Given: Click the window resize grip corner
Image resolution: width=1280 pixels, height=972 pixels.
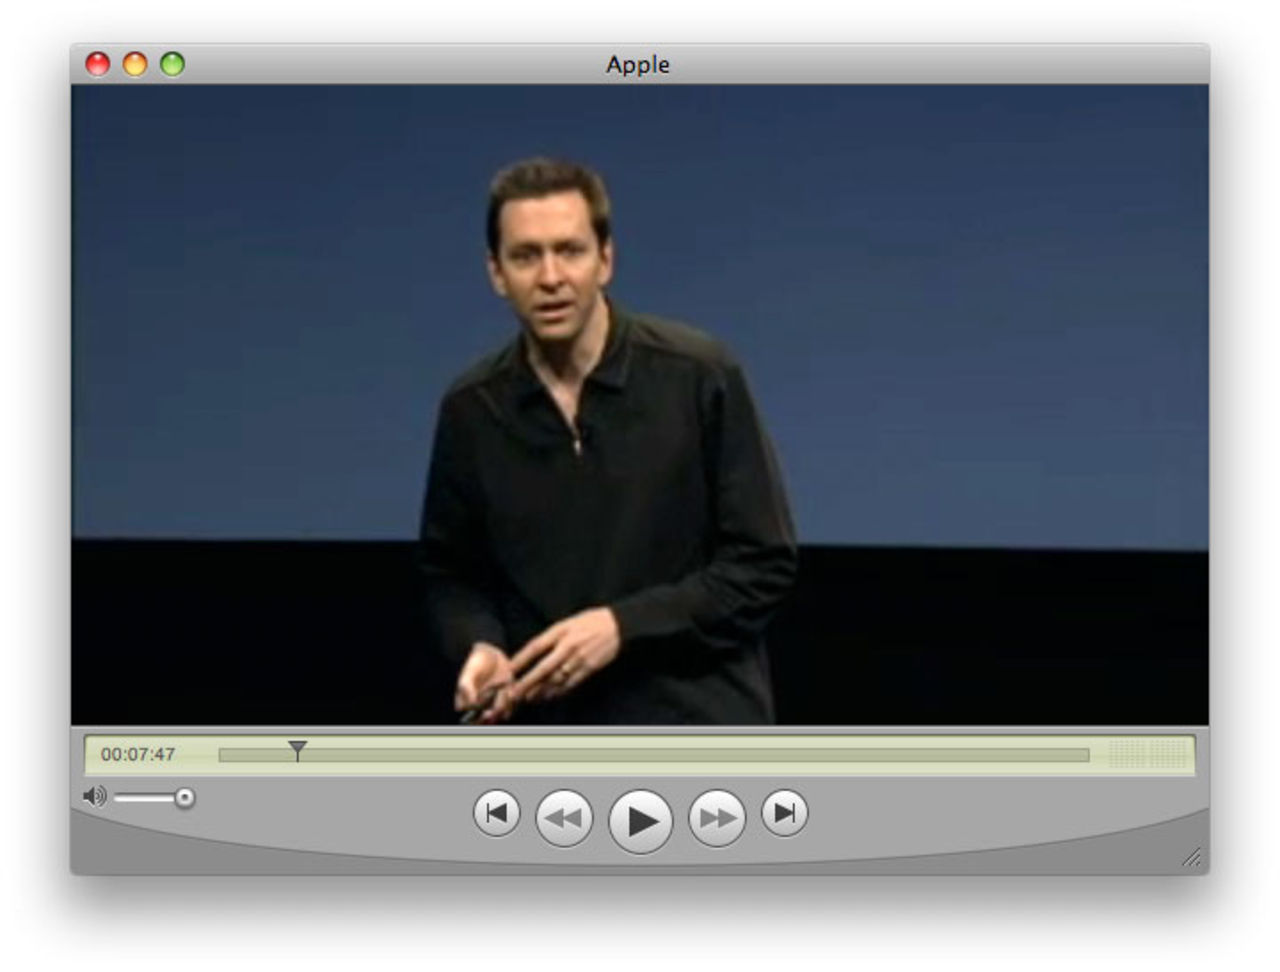Looking at the screenshot, I should tap(1192, 858).
